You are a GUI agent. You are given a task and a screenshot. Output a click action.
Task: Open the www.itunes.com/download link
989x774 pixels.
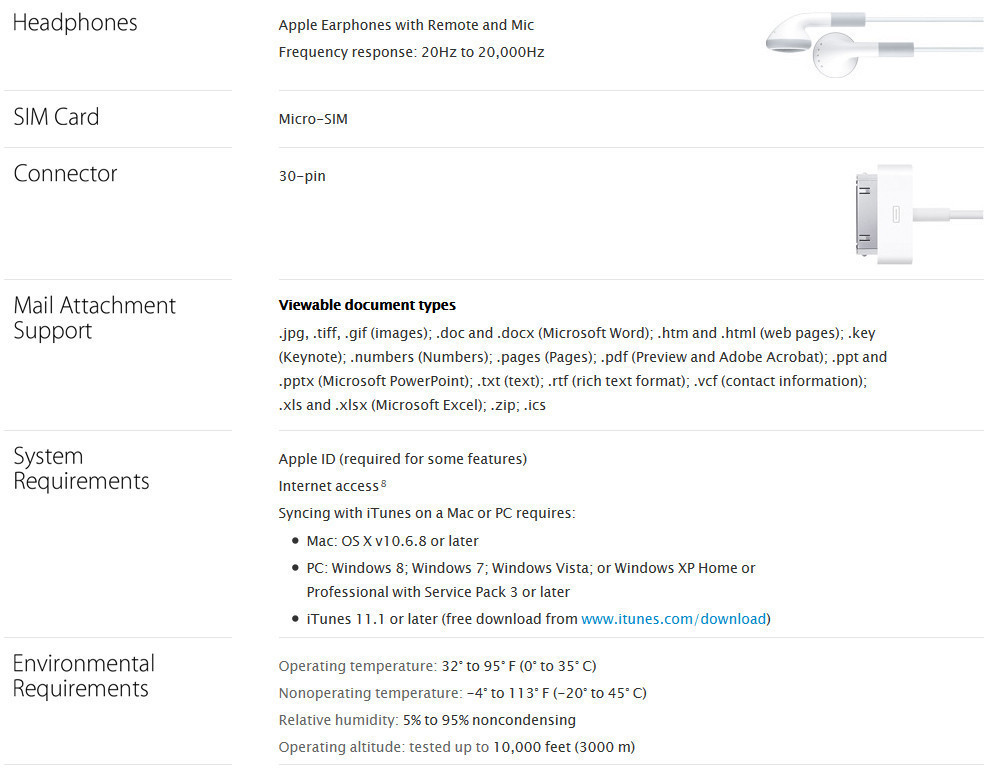click(x=673, y=619)
